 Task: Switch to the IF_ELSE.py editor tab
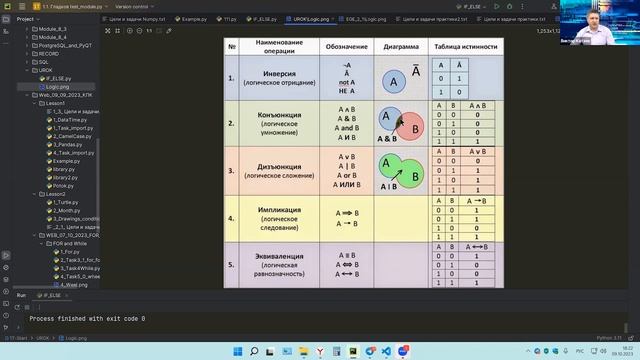point(262,19)
